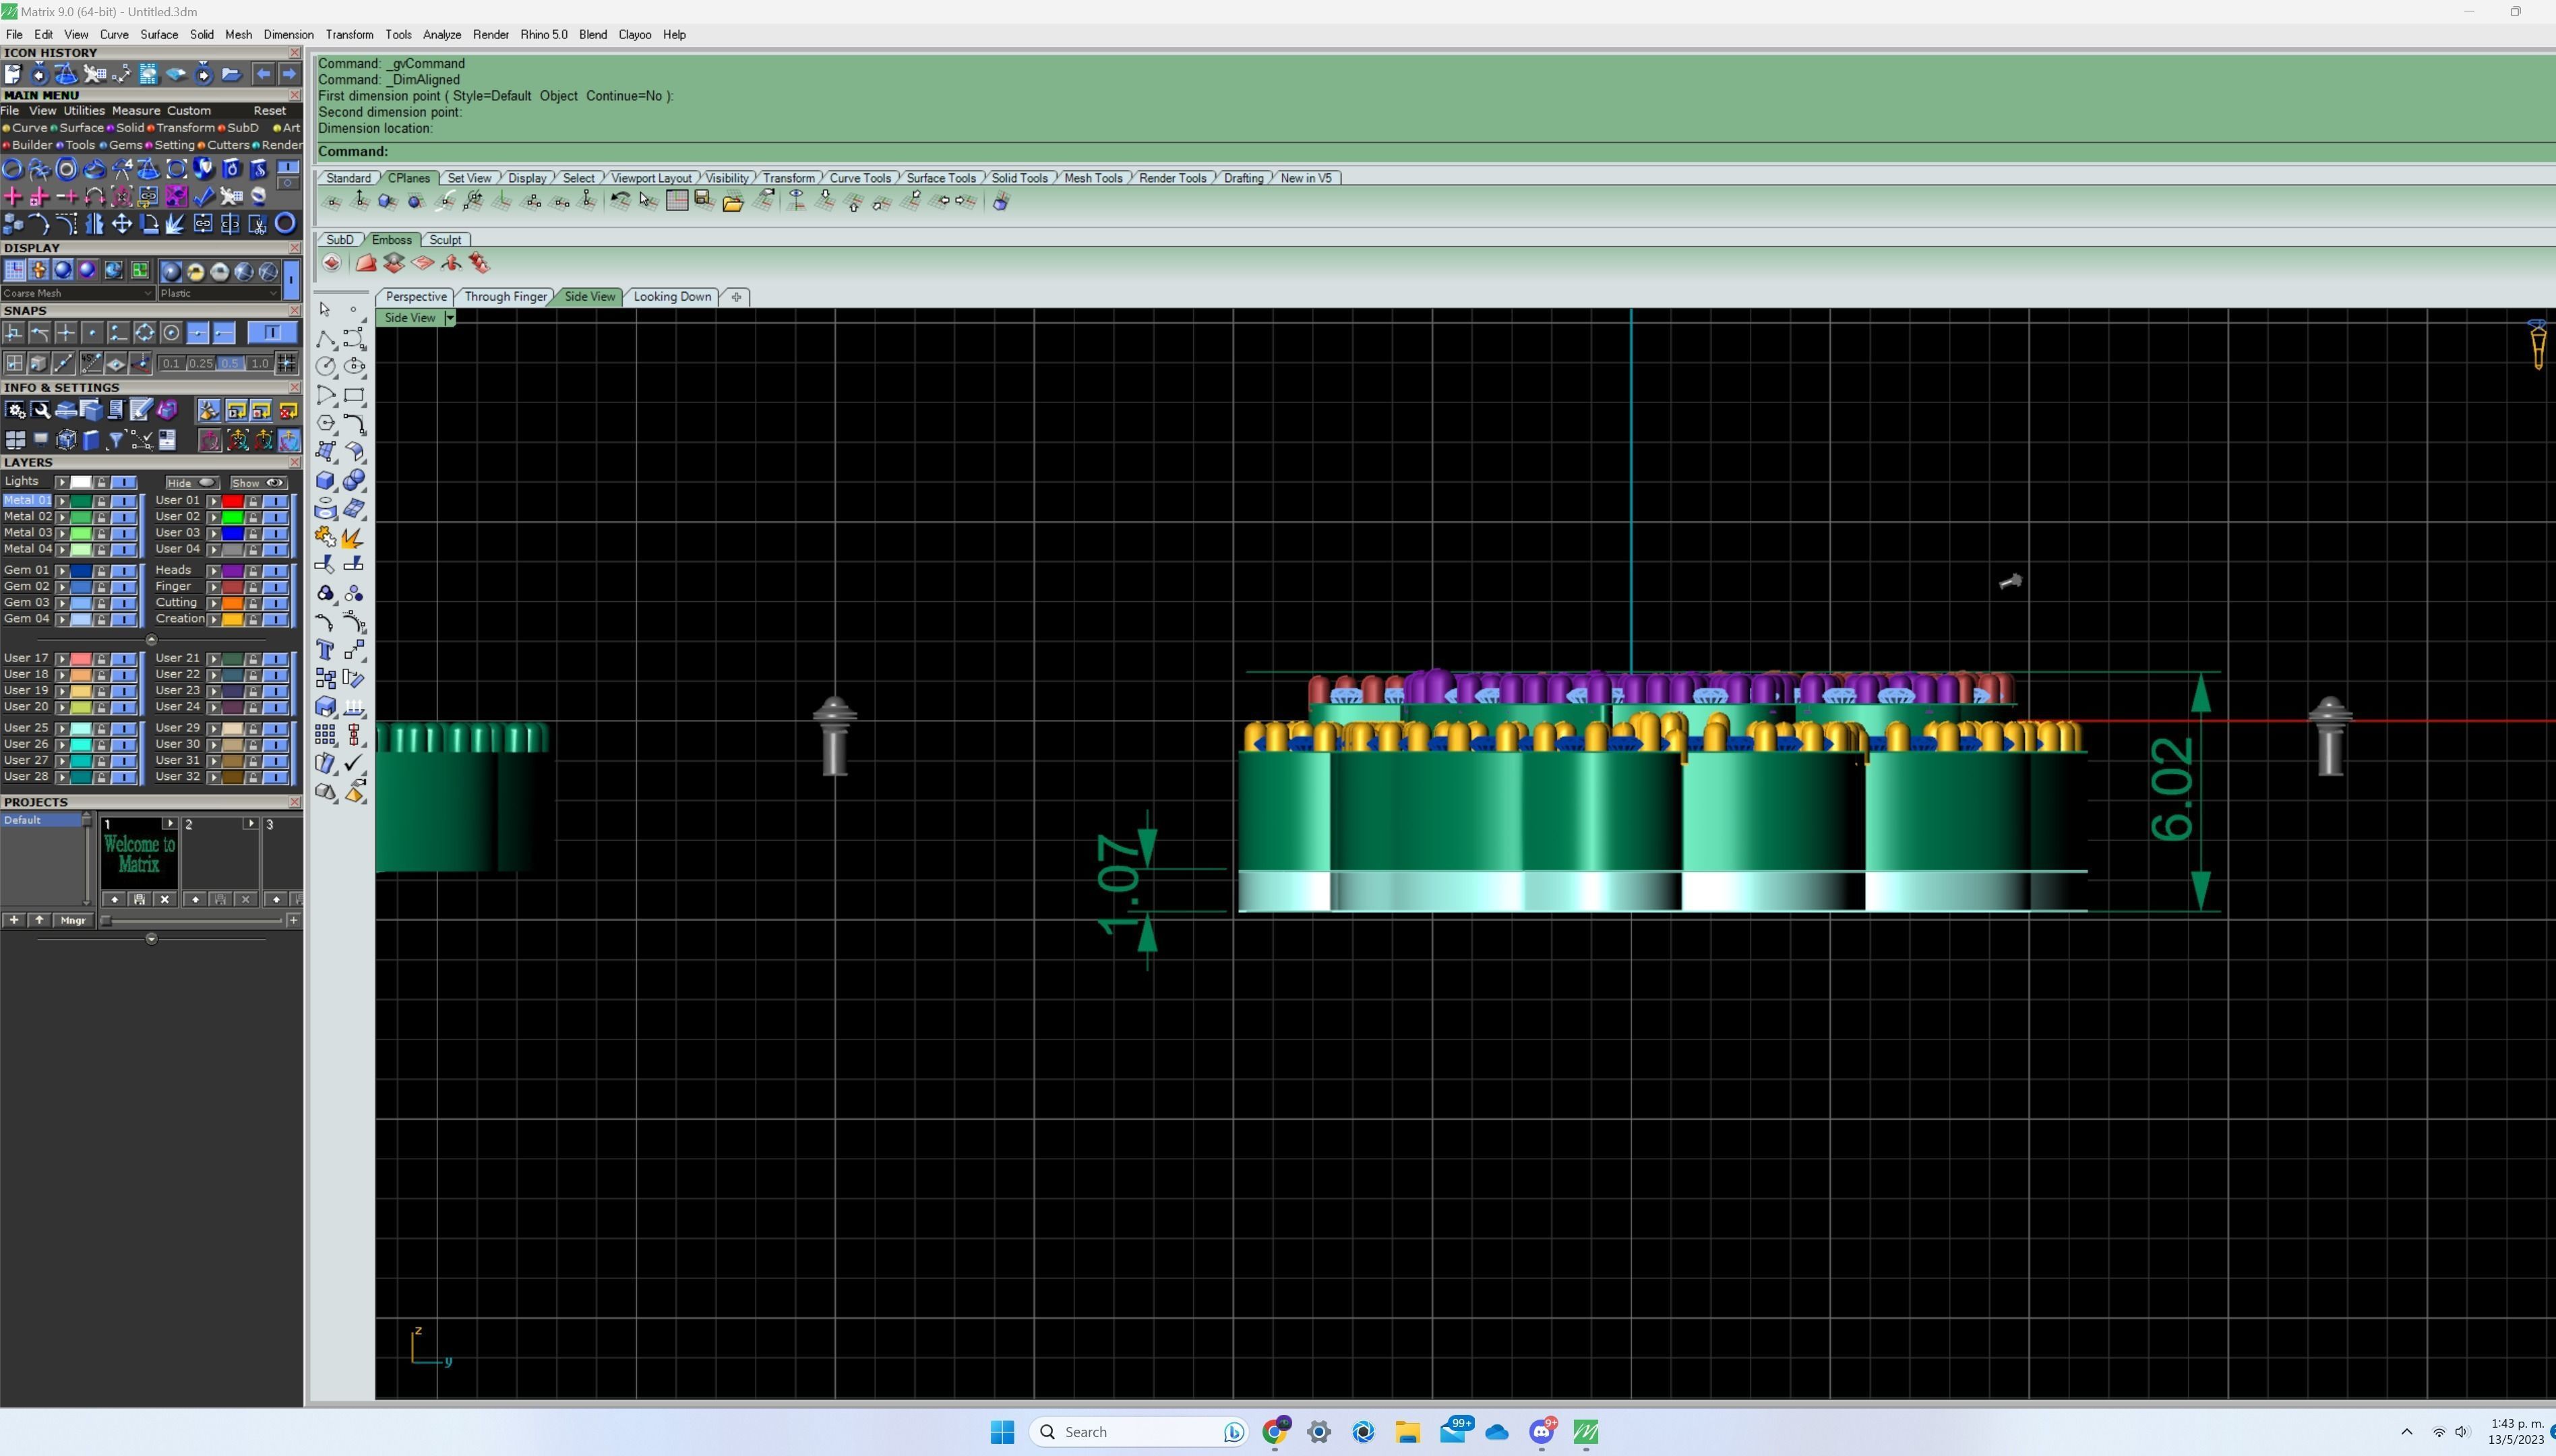Screen dimensions: 2556x1456
Task: Switch to the Perspective viewport tab
Action: pos(416,297)
